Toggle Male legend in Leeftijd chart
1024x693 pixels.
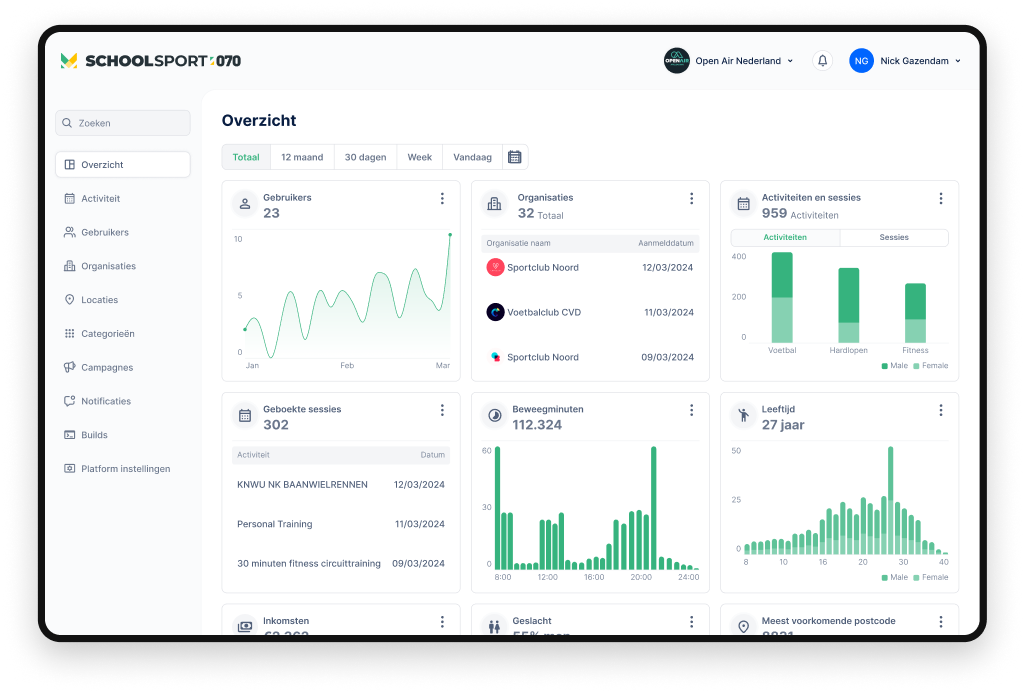click(x=894, y=578)
